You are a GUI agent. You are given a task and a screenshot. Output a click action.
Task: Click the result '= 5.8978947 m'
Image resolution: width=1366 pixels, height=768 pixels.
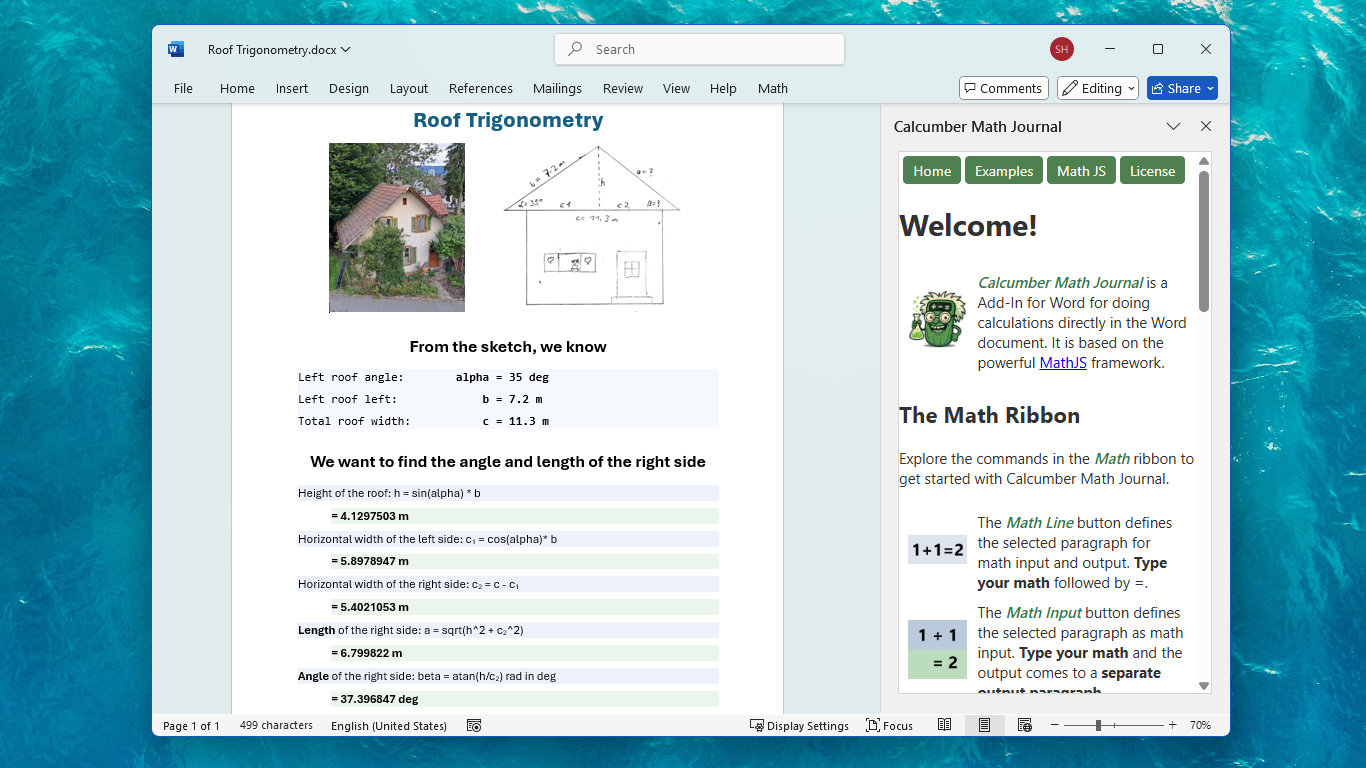pos(370,561)
